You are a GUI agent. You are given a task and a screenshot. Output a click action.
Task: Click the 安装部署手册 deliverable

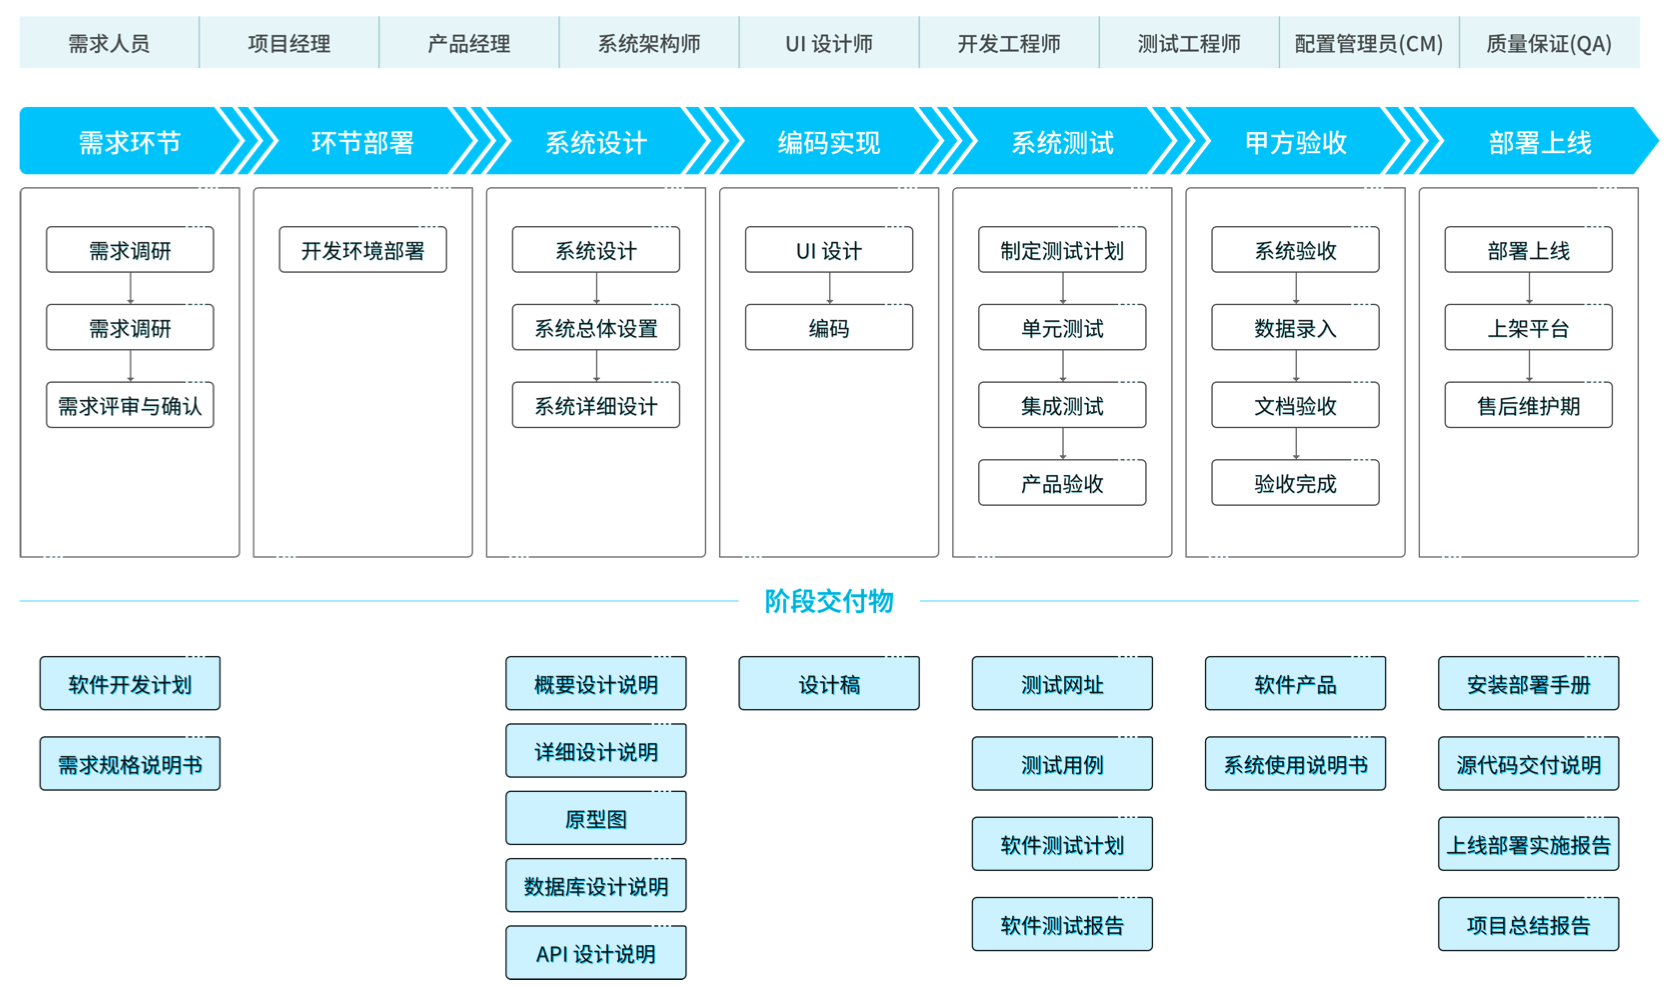click(x=1529, y=684)
